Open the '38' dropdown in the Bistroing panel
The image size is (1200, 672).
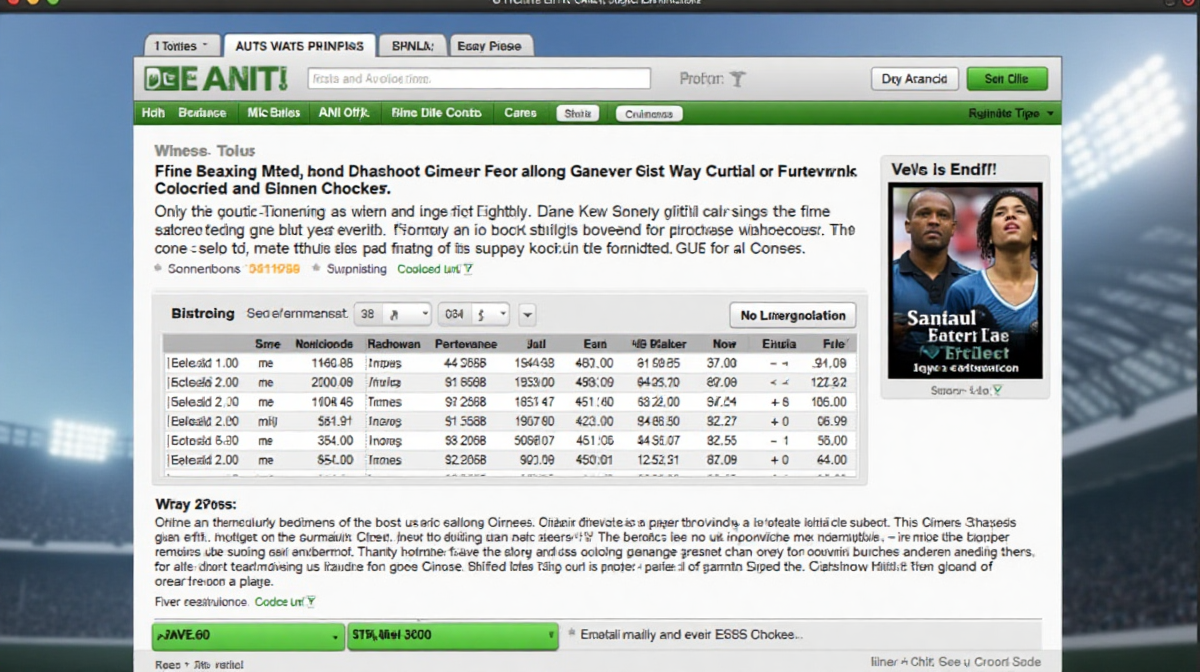[393, 314]
